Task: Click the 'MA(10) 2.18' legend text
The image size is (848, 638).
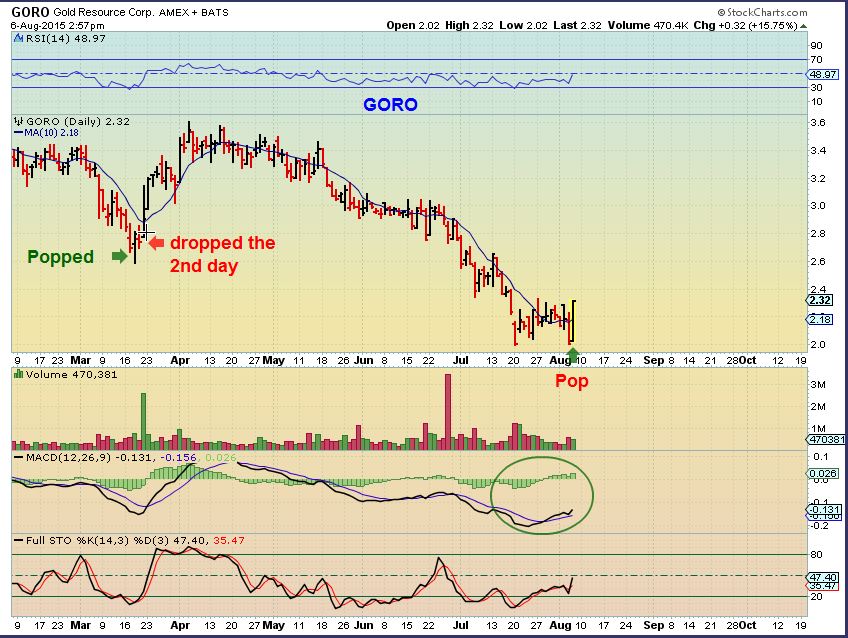Action: (51, 133)
